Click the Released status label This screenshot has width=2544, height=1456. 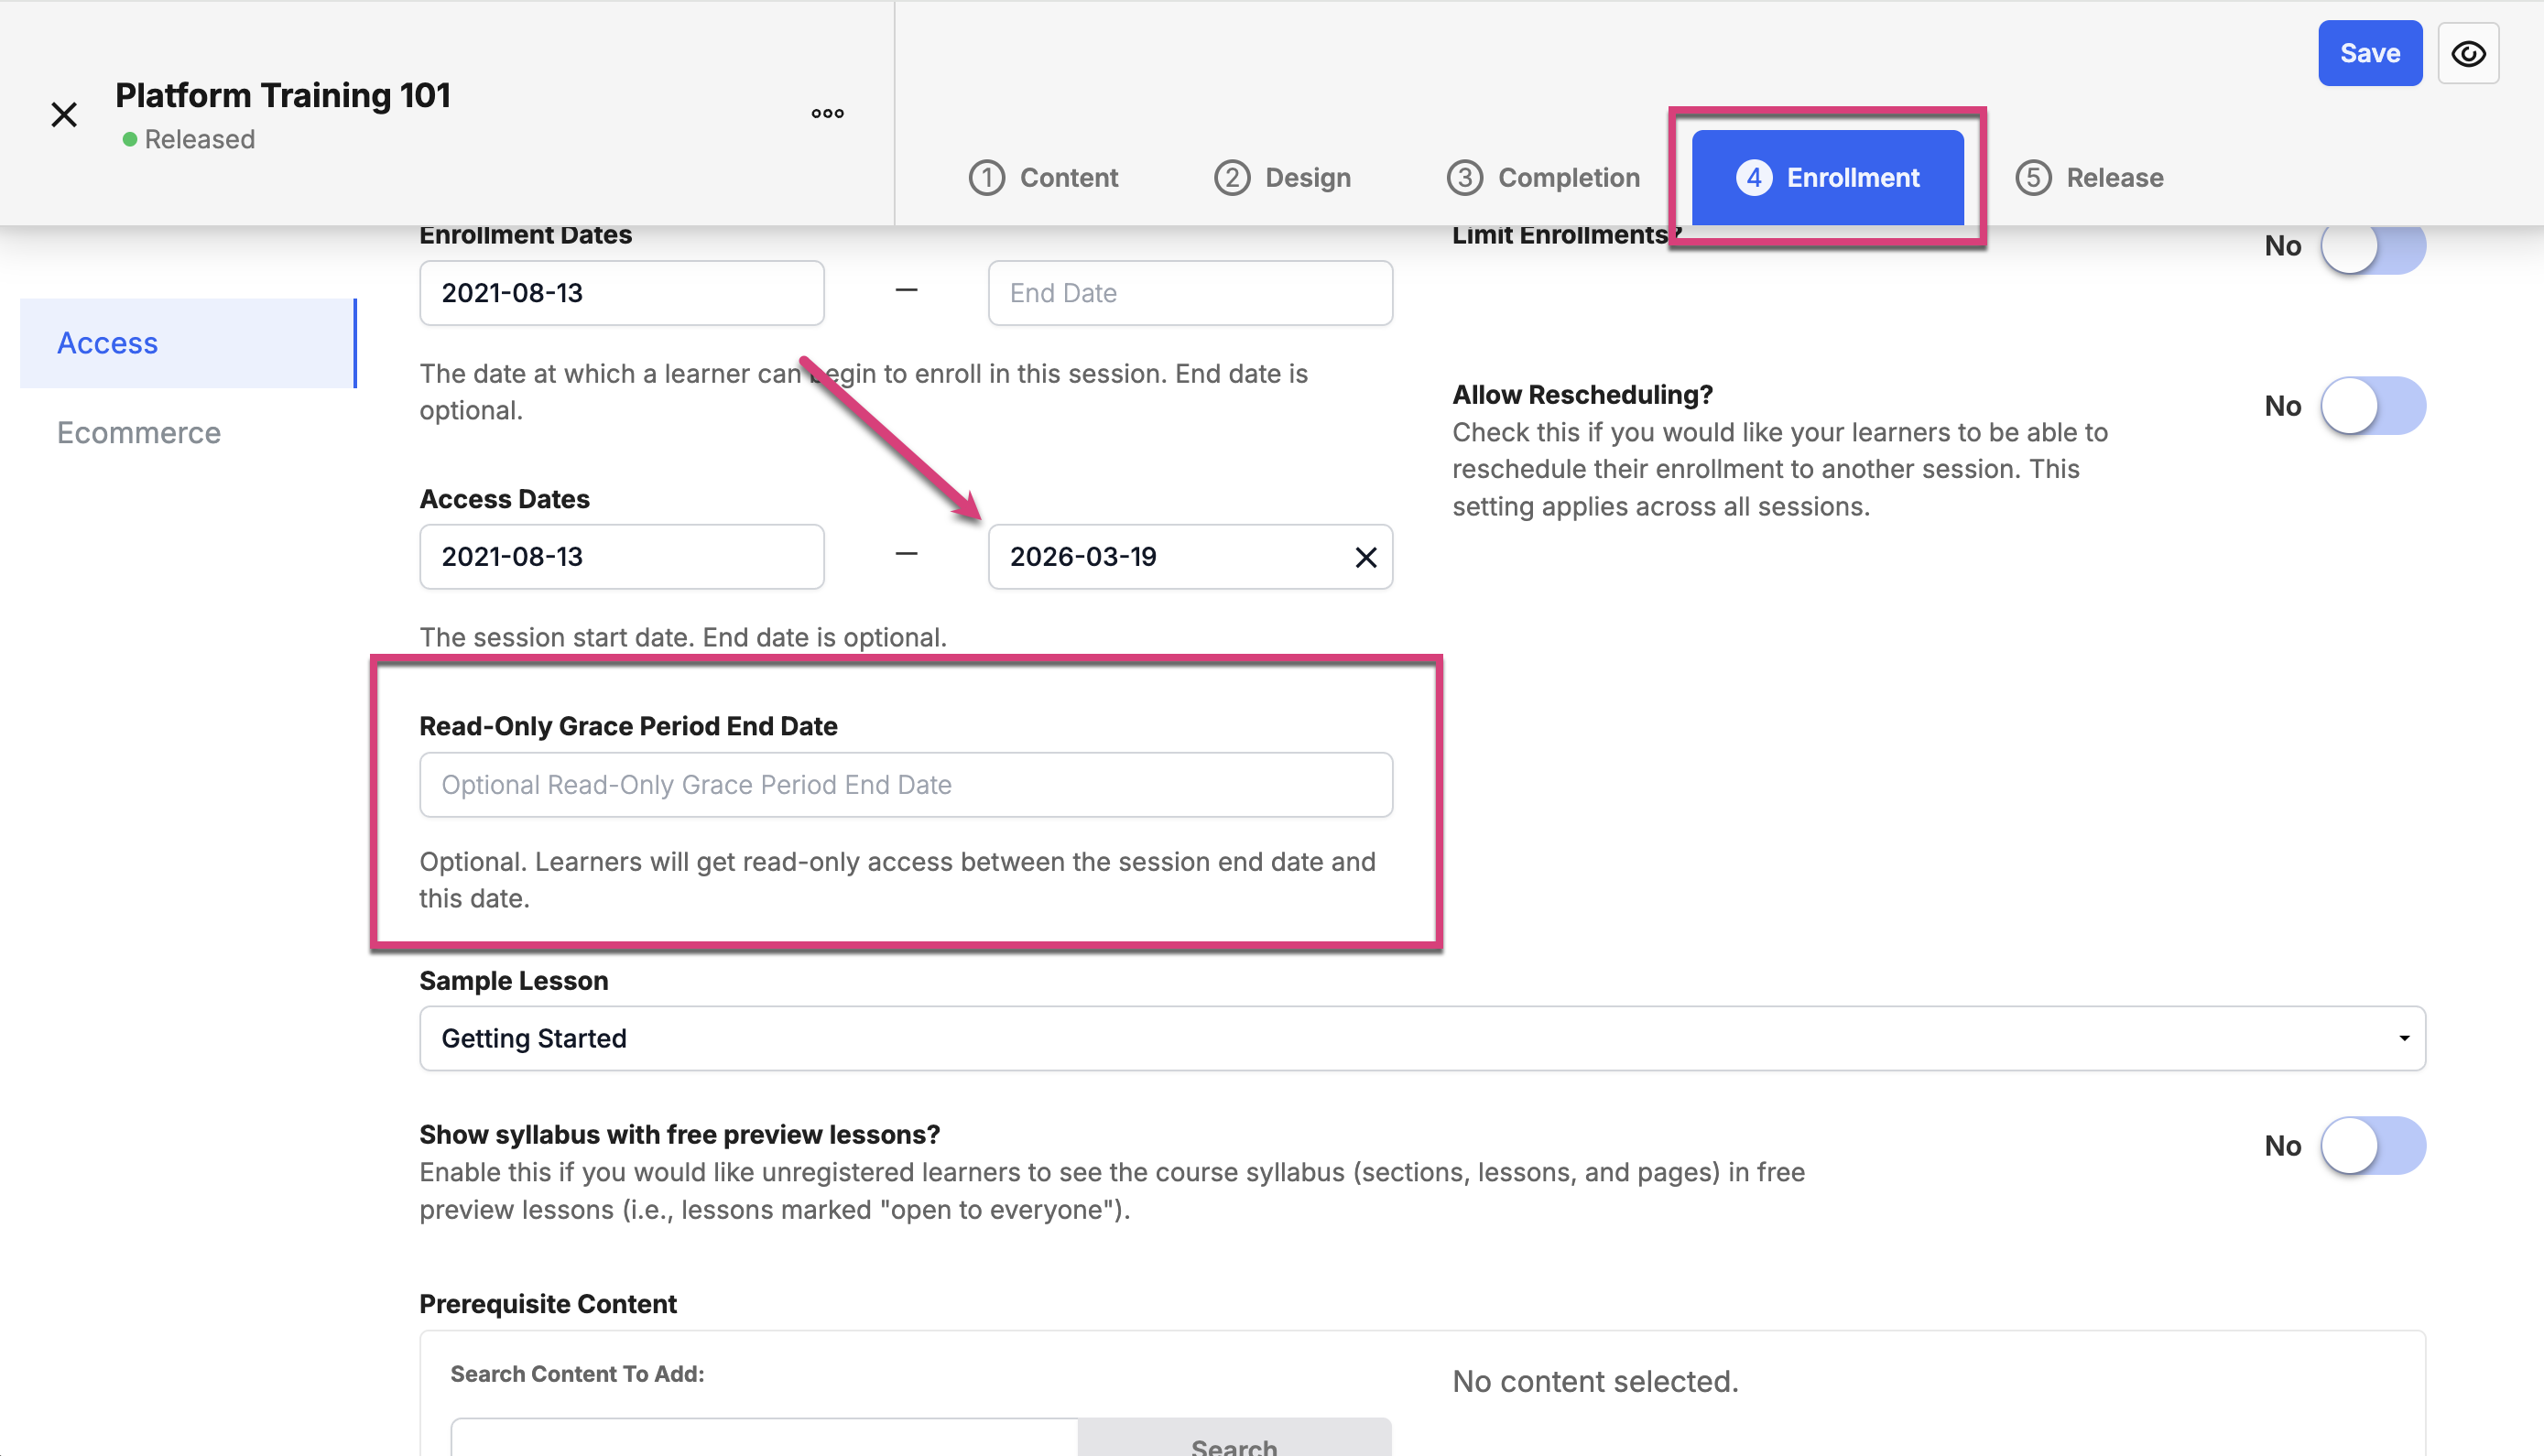click(x=200, y=139)
